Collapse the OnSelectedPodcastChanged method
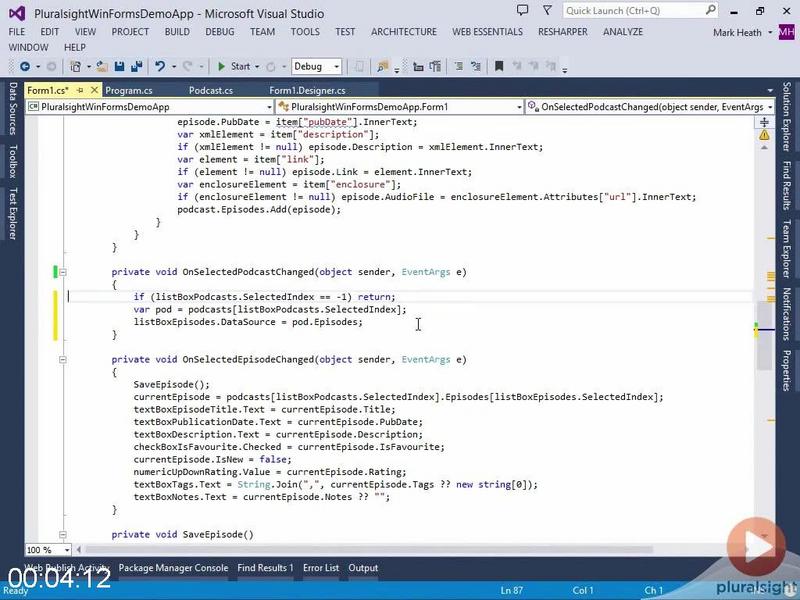800x600 pixels. [63, 272]
